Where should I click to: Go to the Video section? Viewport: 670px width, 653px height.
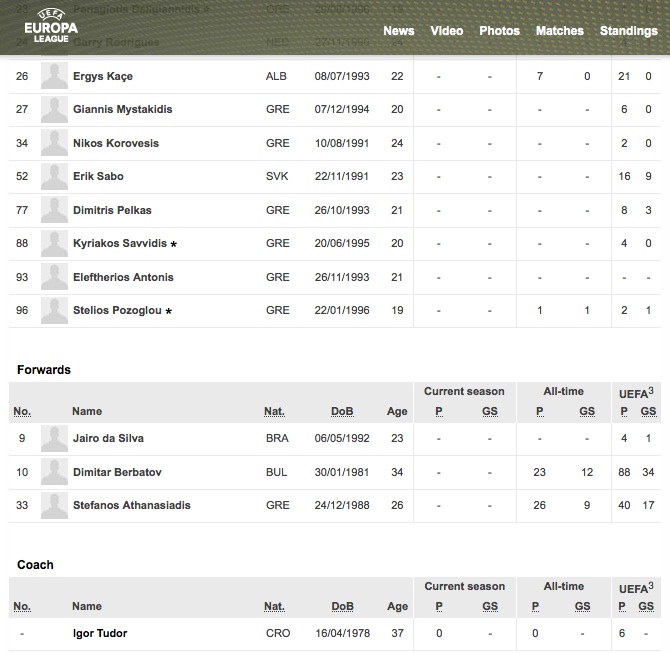point(446,31)
